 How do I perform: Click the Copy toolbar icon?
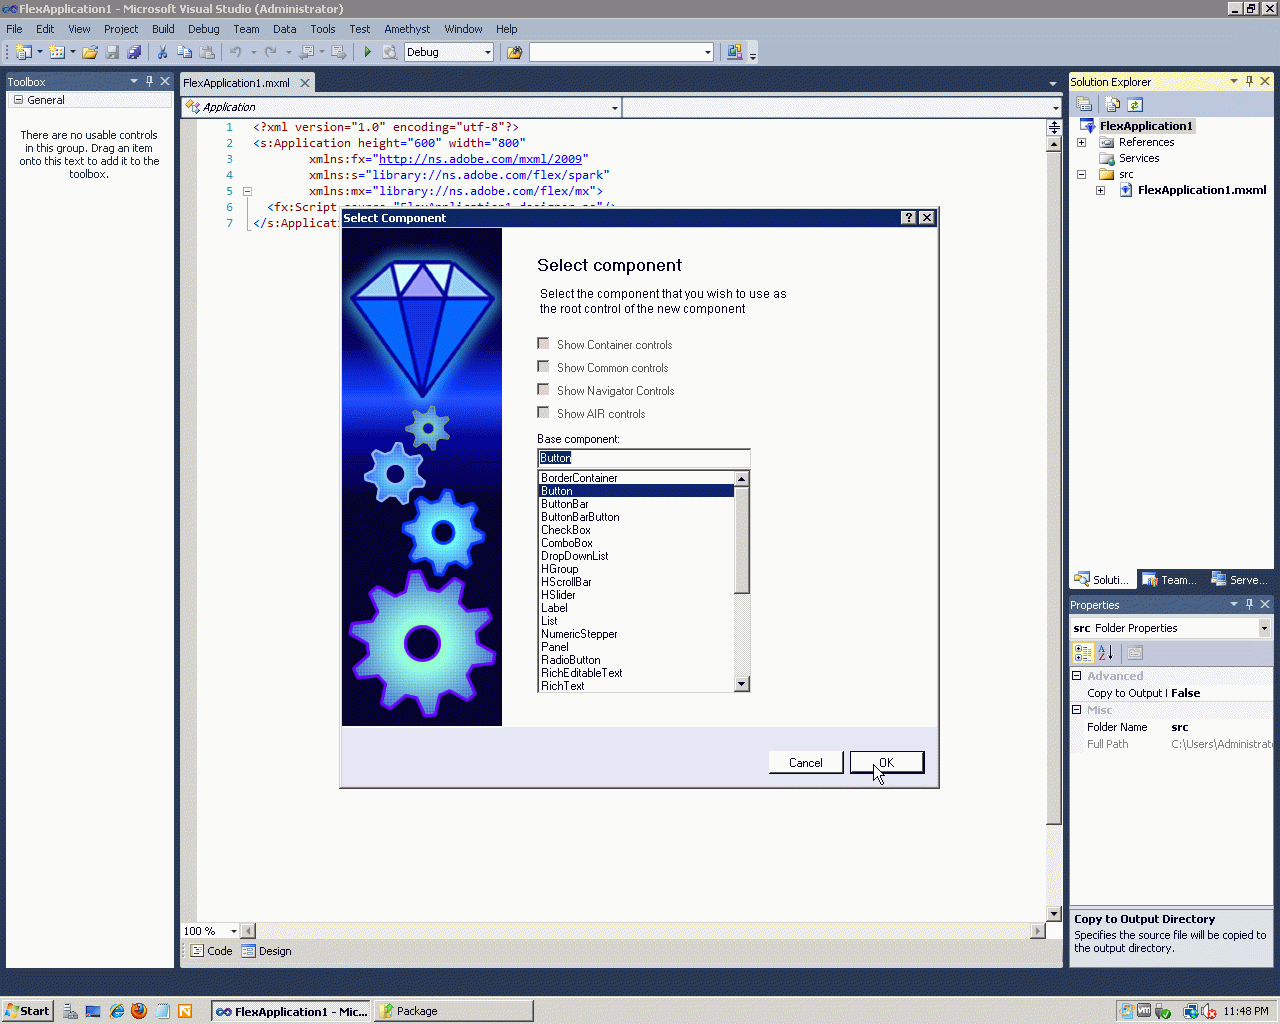pyautogui.click(x=184, y=52)
